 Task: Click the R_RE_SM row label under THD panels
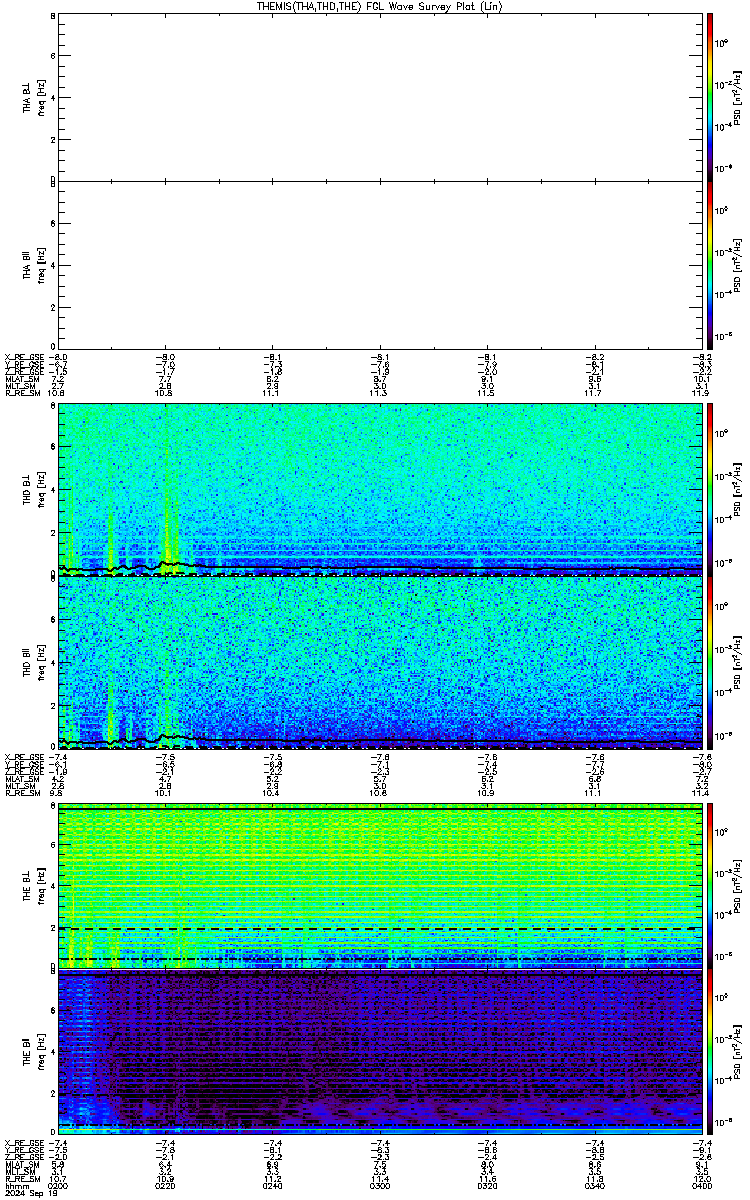pyautogui.click(x=23, y=793)
